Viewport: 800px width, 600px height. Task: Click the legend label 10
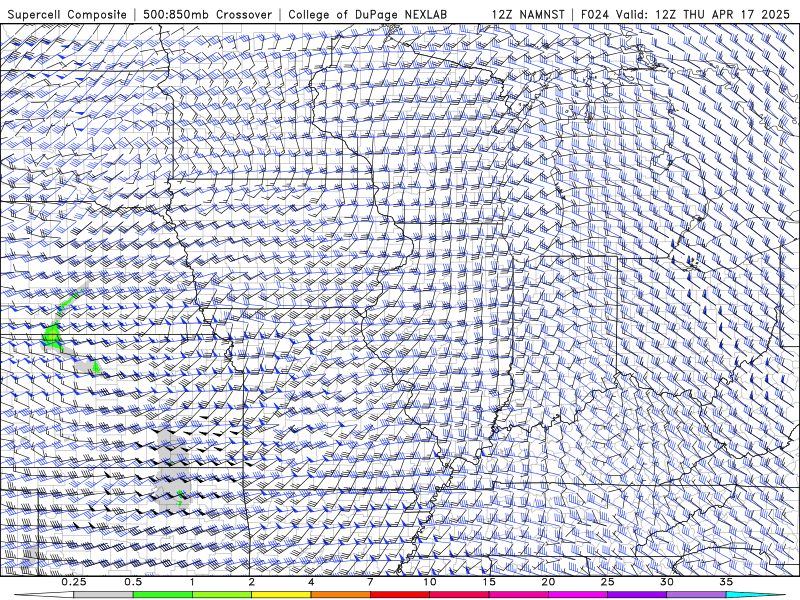click(x=430, y=582)
